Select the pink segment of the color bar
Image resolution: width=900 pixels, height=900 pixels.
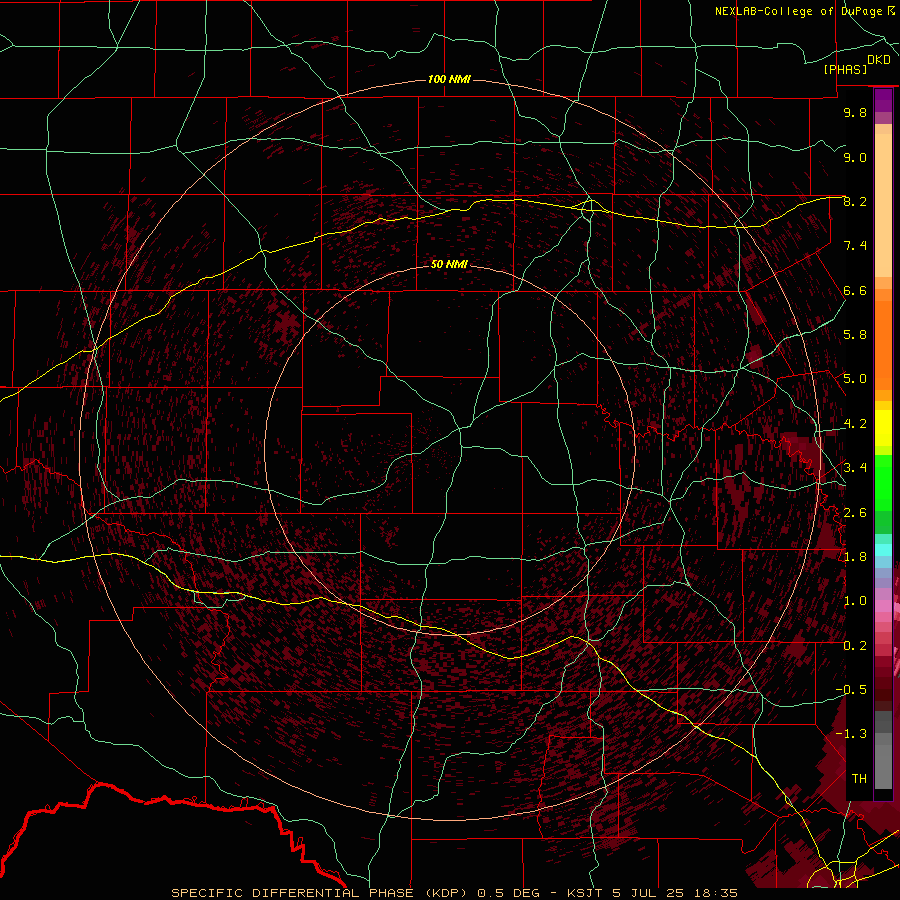pos(883,607)
